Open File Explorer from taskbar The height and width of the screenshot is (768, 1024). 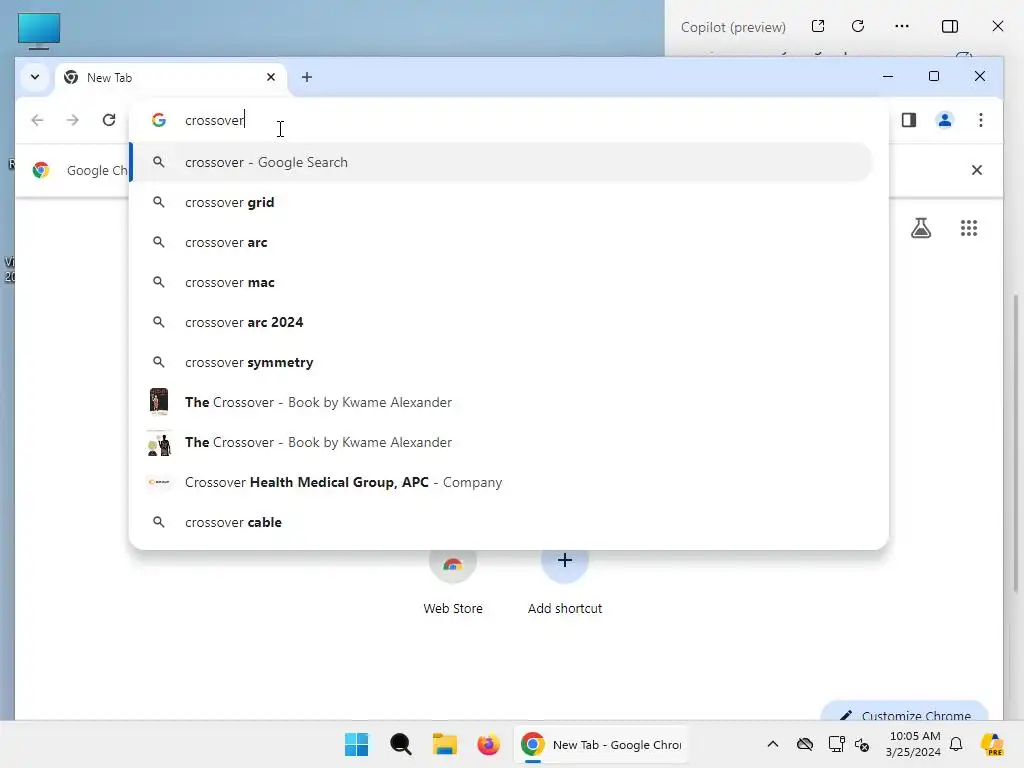coord(445,744)
